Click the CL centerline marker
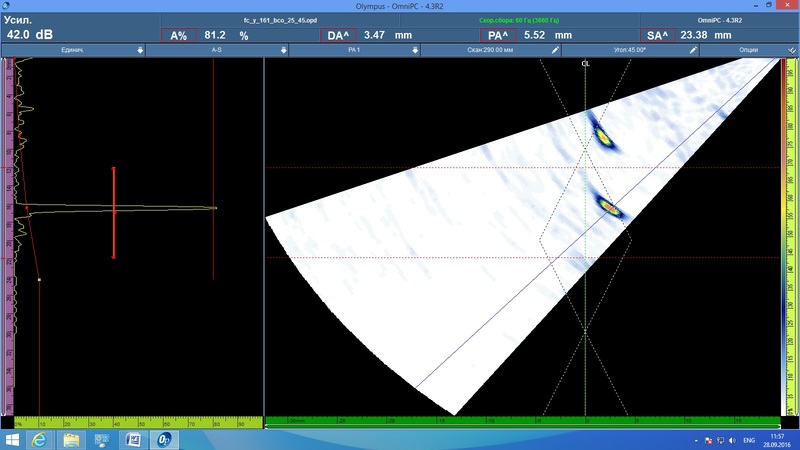800x450 pixels. pos(586,63)
